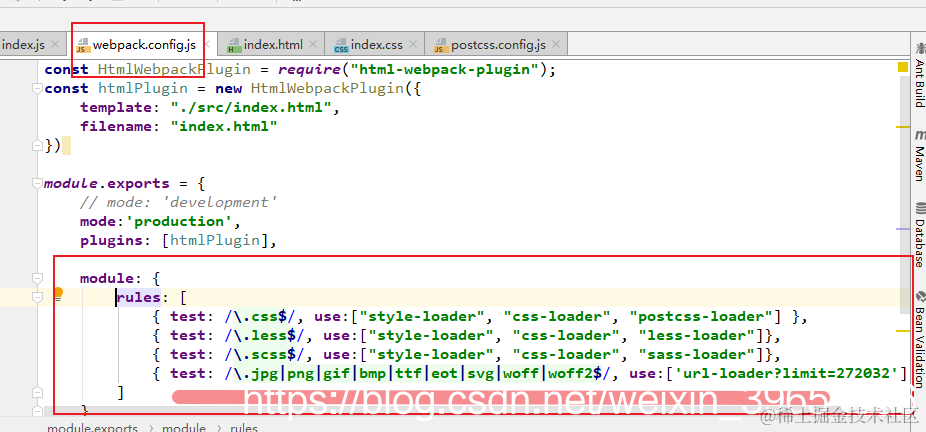This screenshot has height=432, width=926.
Task: Click the 'template' property key
Action: click(116, 107)
